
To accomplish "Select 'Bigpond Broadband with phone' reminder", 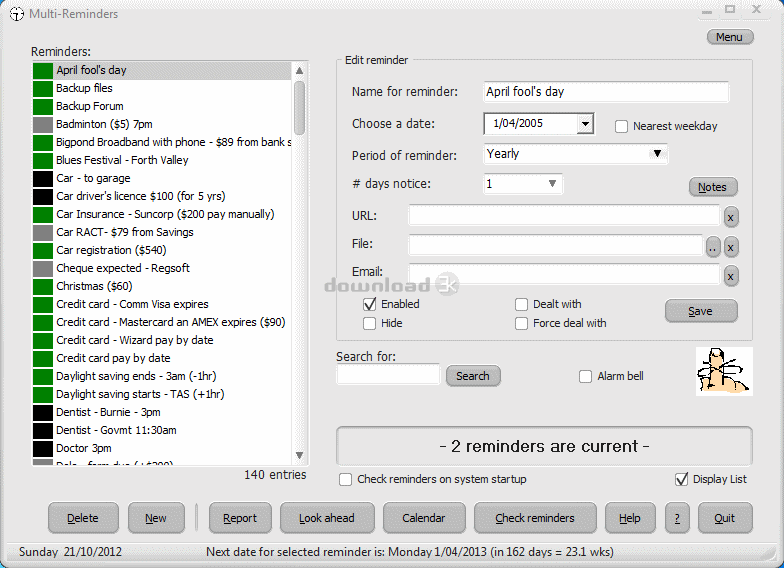I will 162,142.
